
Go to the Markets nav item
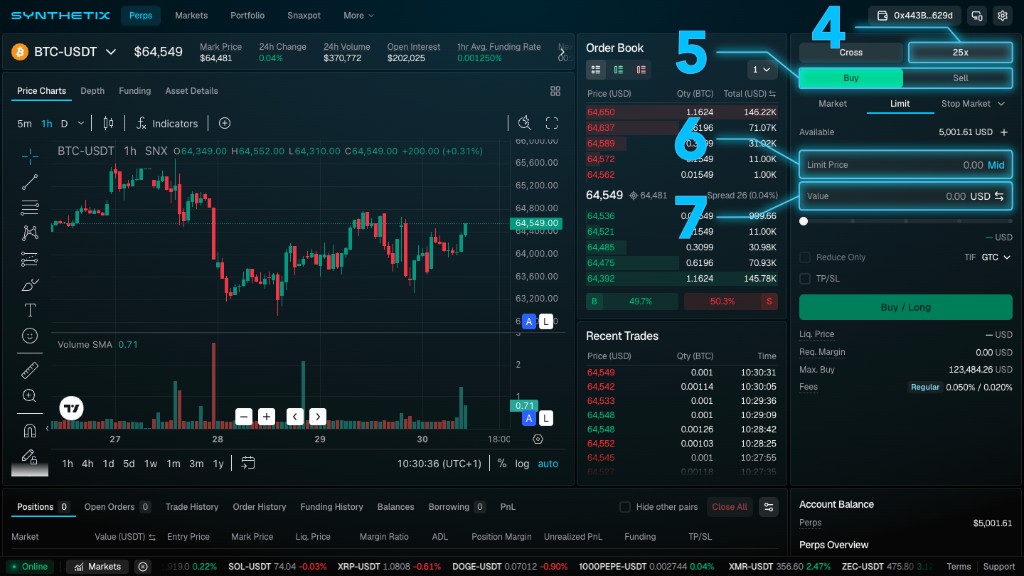(191, 16)
